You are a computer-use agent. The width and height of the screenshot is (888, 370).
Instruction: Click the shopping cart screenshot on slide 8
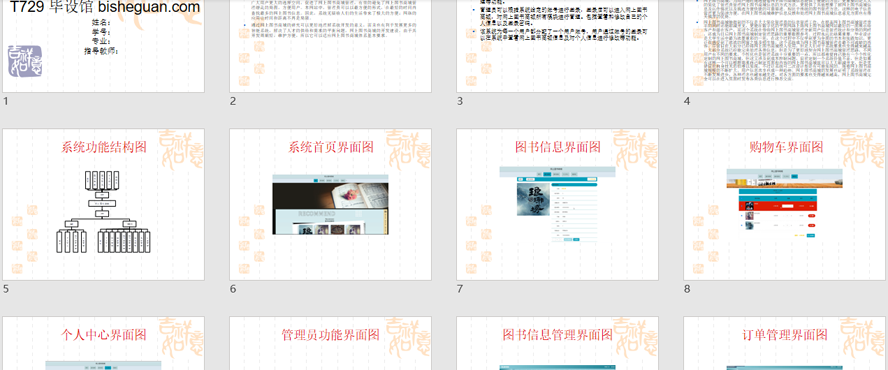click(x=784, y=203)
